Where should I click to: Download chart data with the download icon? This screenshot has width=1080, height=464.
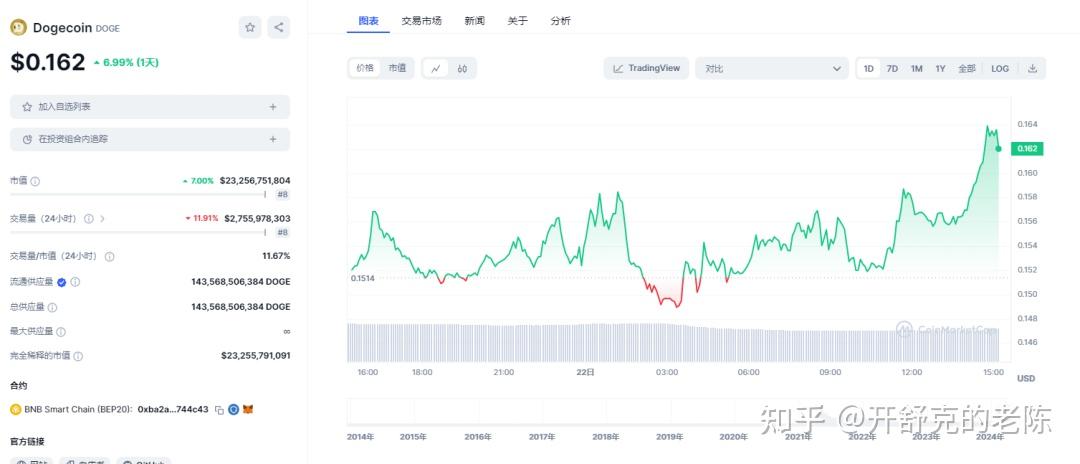coord(1032,68)
